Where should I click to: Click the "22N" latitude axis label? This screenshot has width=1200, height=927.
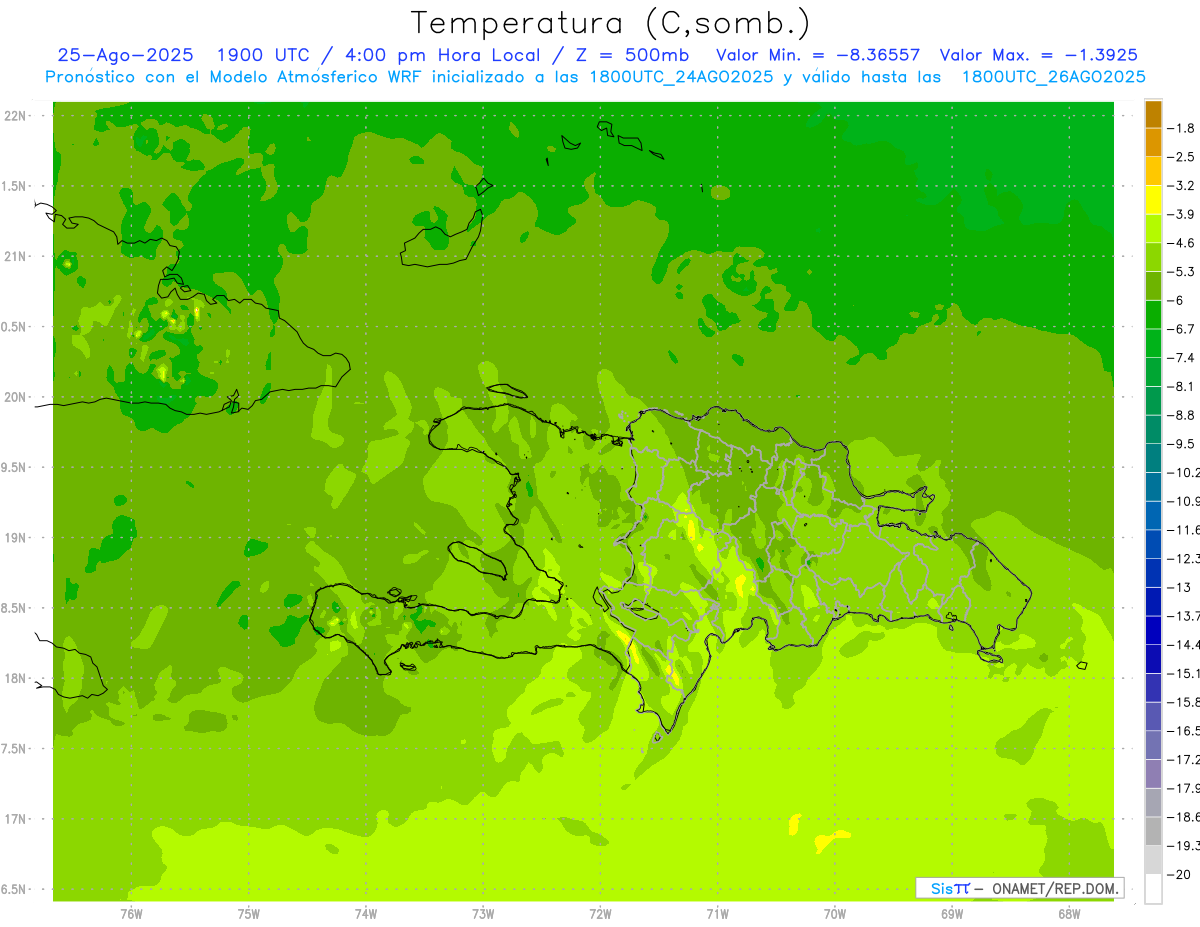(14, 116)
